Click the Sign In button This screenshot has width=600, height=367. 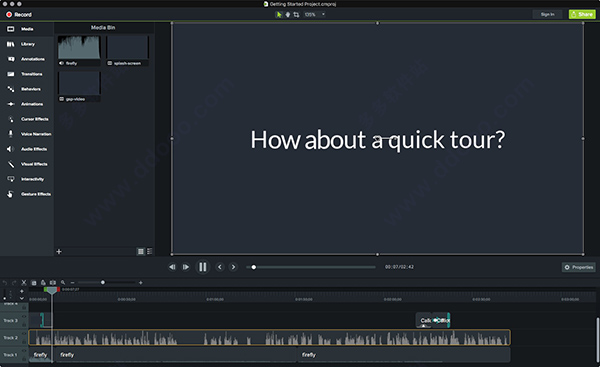pyautogui.click(x=547, y=14)
